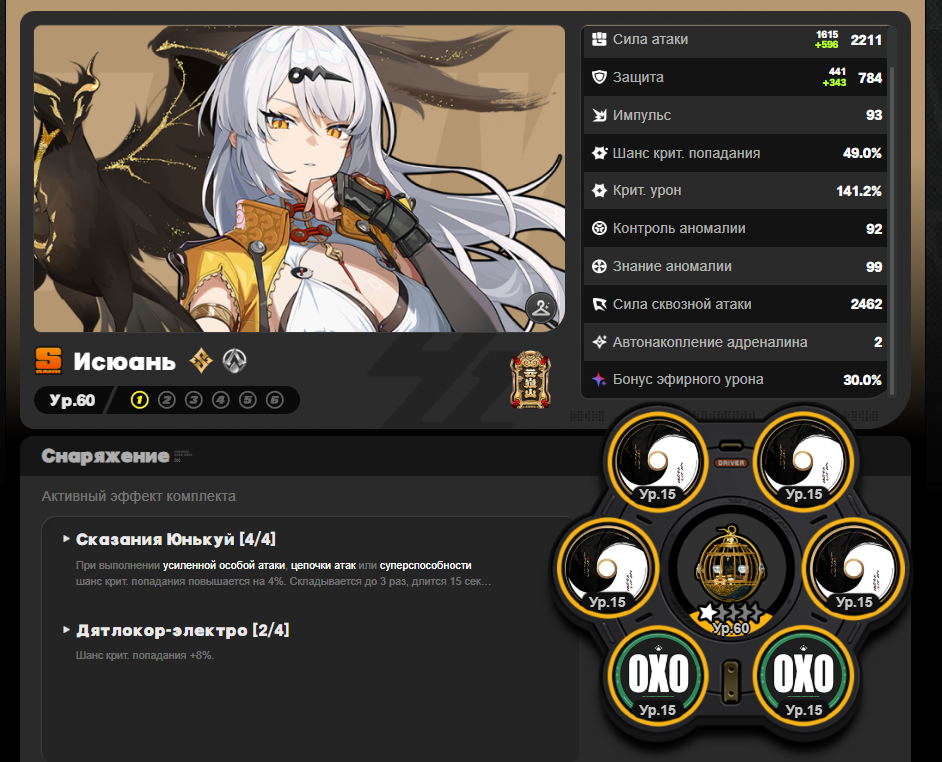The width and height of the screenshot is (942, 762).
Task: Click the Ур.60 label under the W-engine
Action: point(731,628)
